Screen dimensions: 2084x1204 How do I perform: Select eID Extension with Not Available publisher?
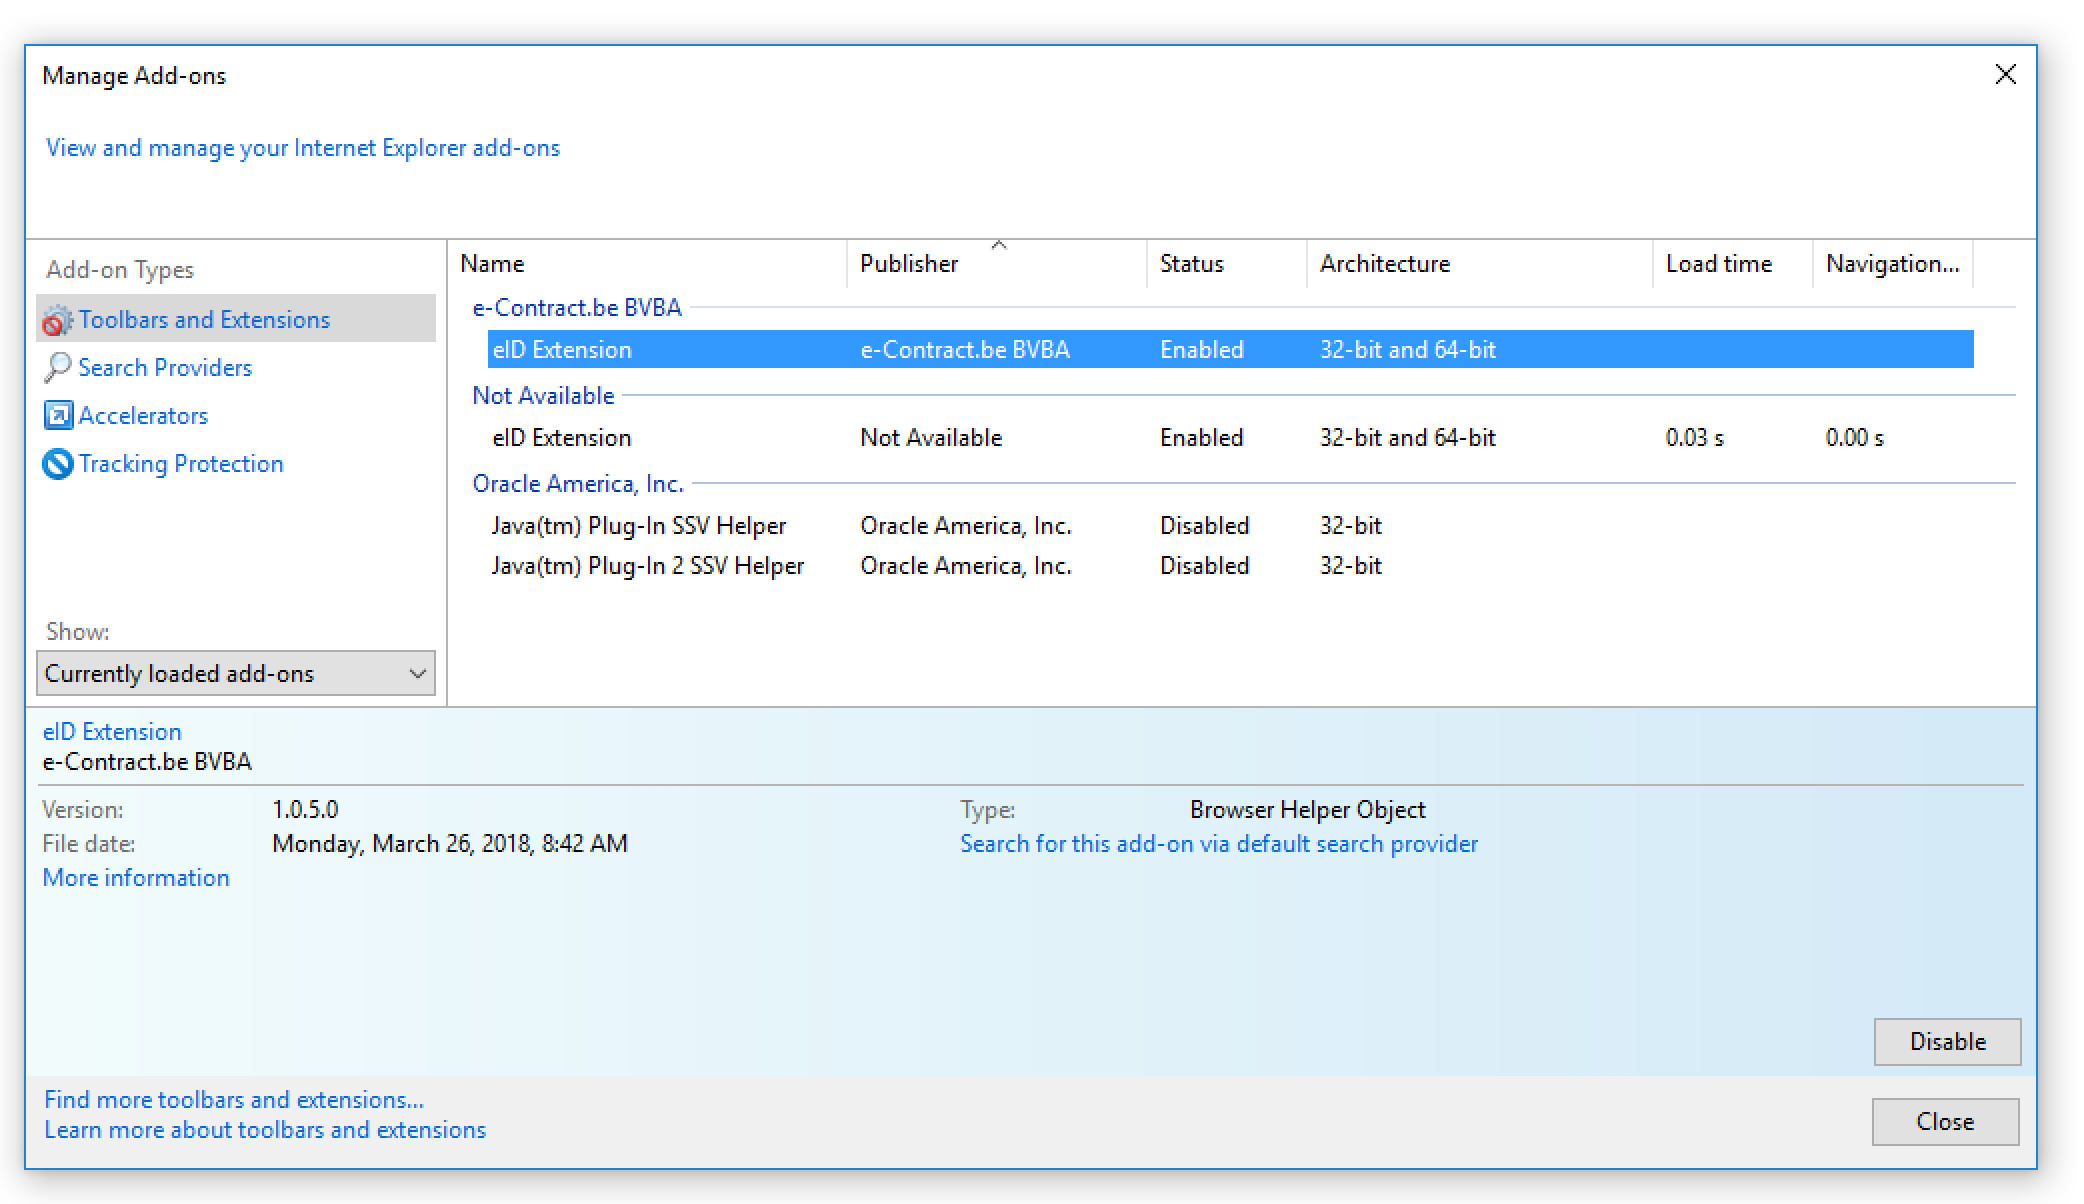(1231, 437)
